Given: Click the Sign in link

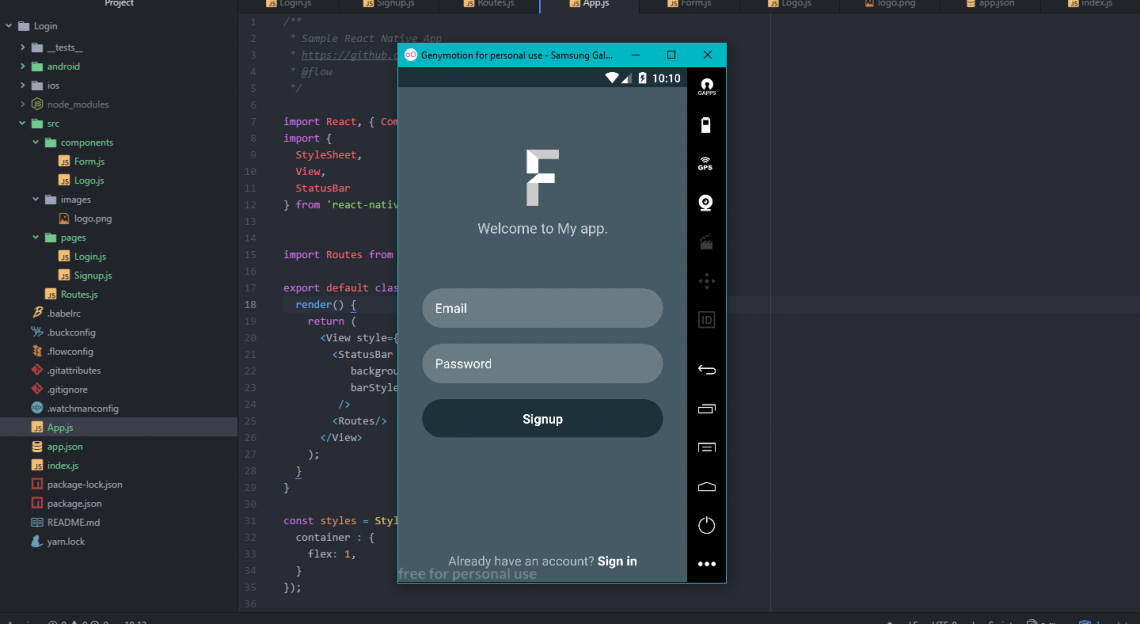Looking at the screenshot, I should [x=617, y=561].
